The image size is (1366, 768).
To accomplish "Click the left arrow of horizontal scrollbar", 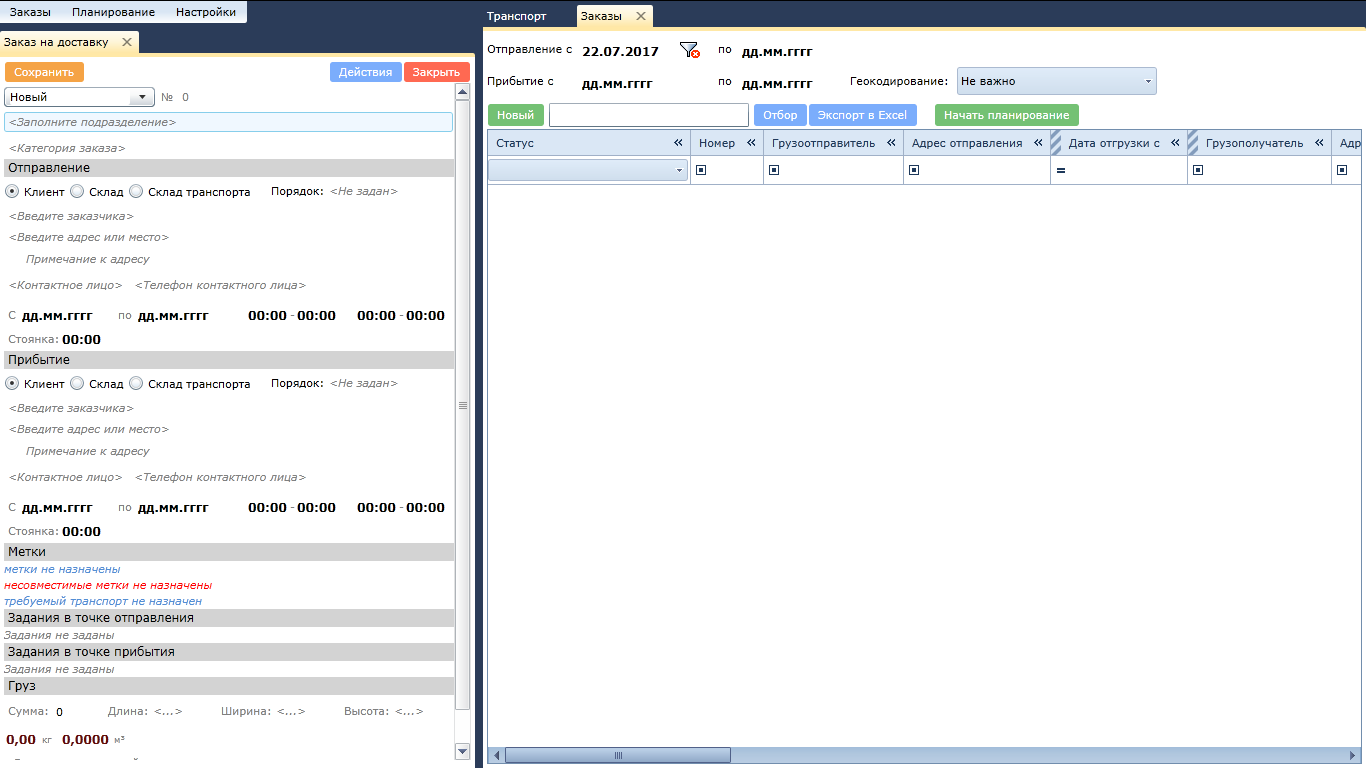I will (x=495, y=755).
